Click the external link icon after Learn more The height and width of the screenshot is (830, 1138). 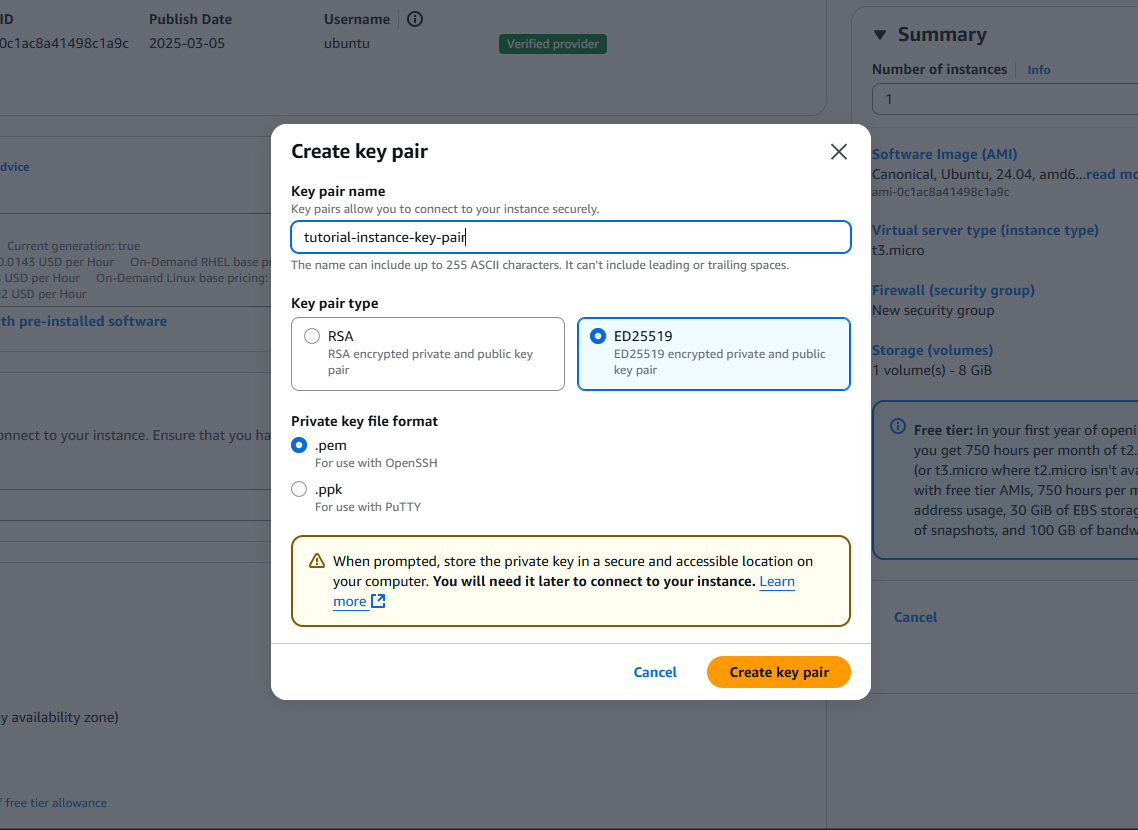tap(378, 601)
